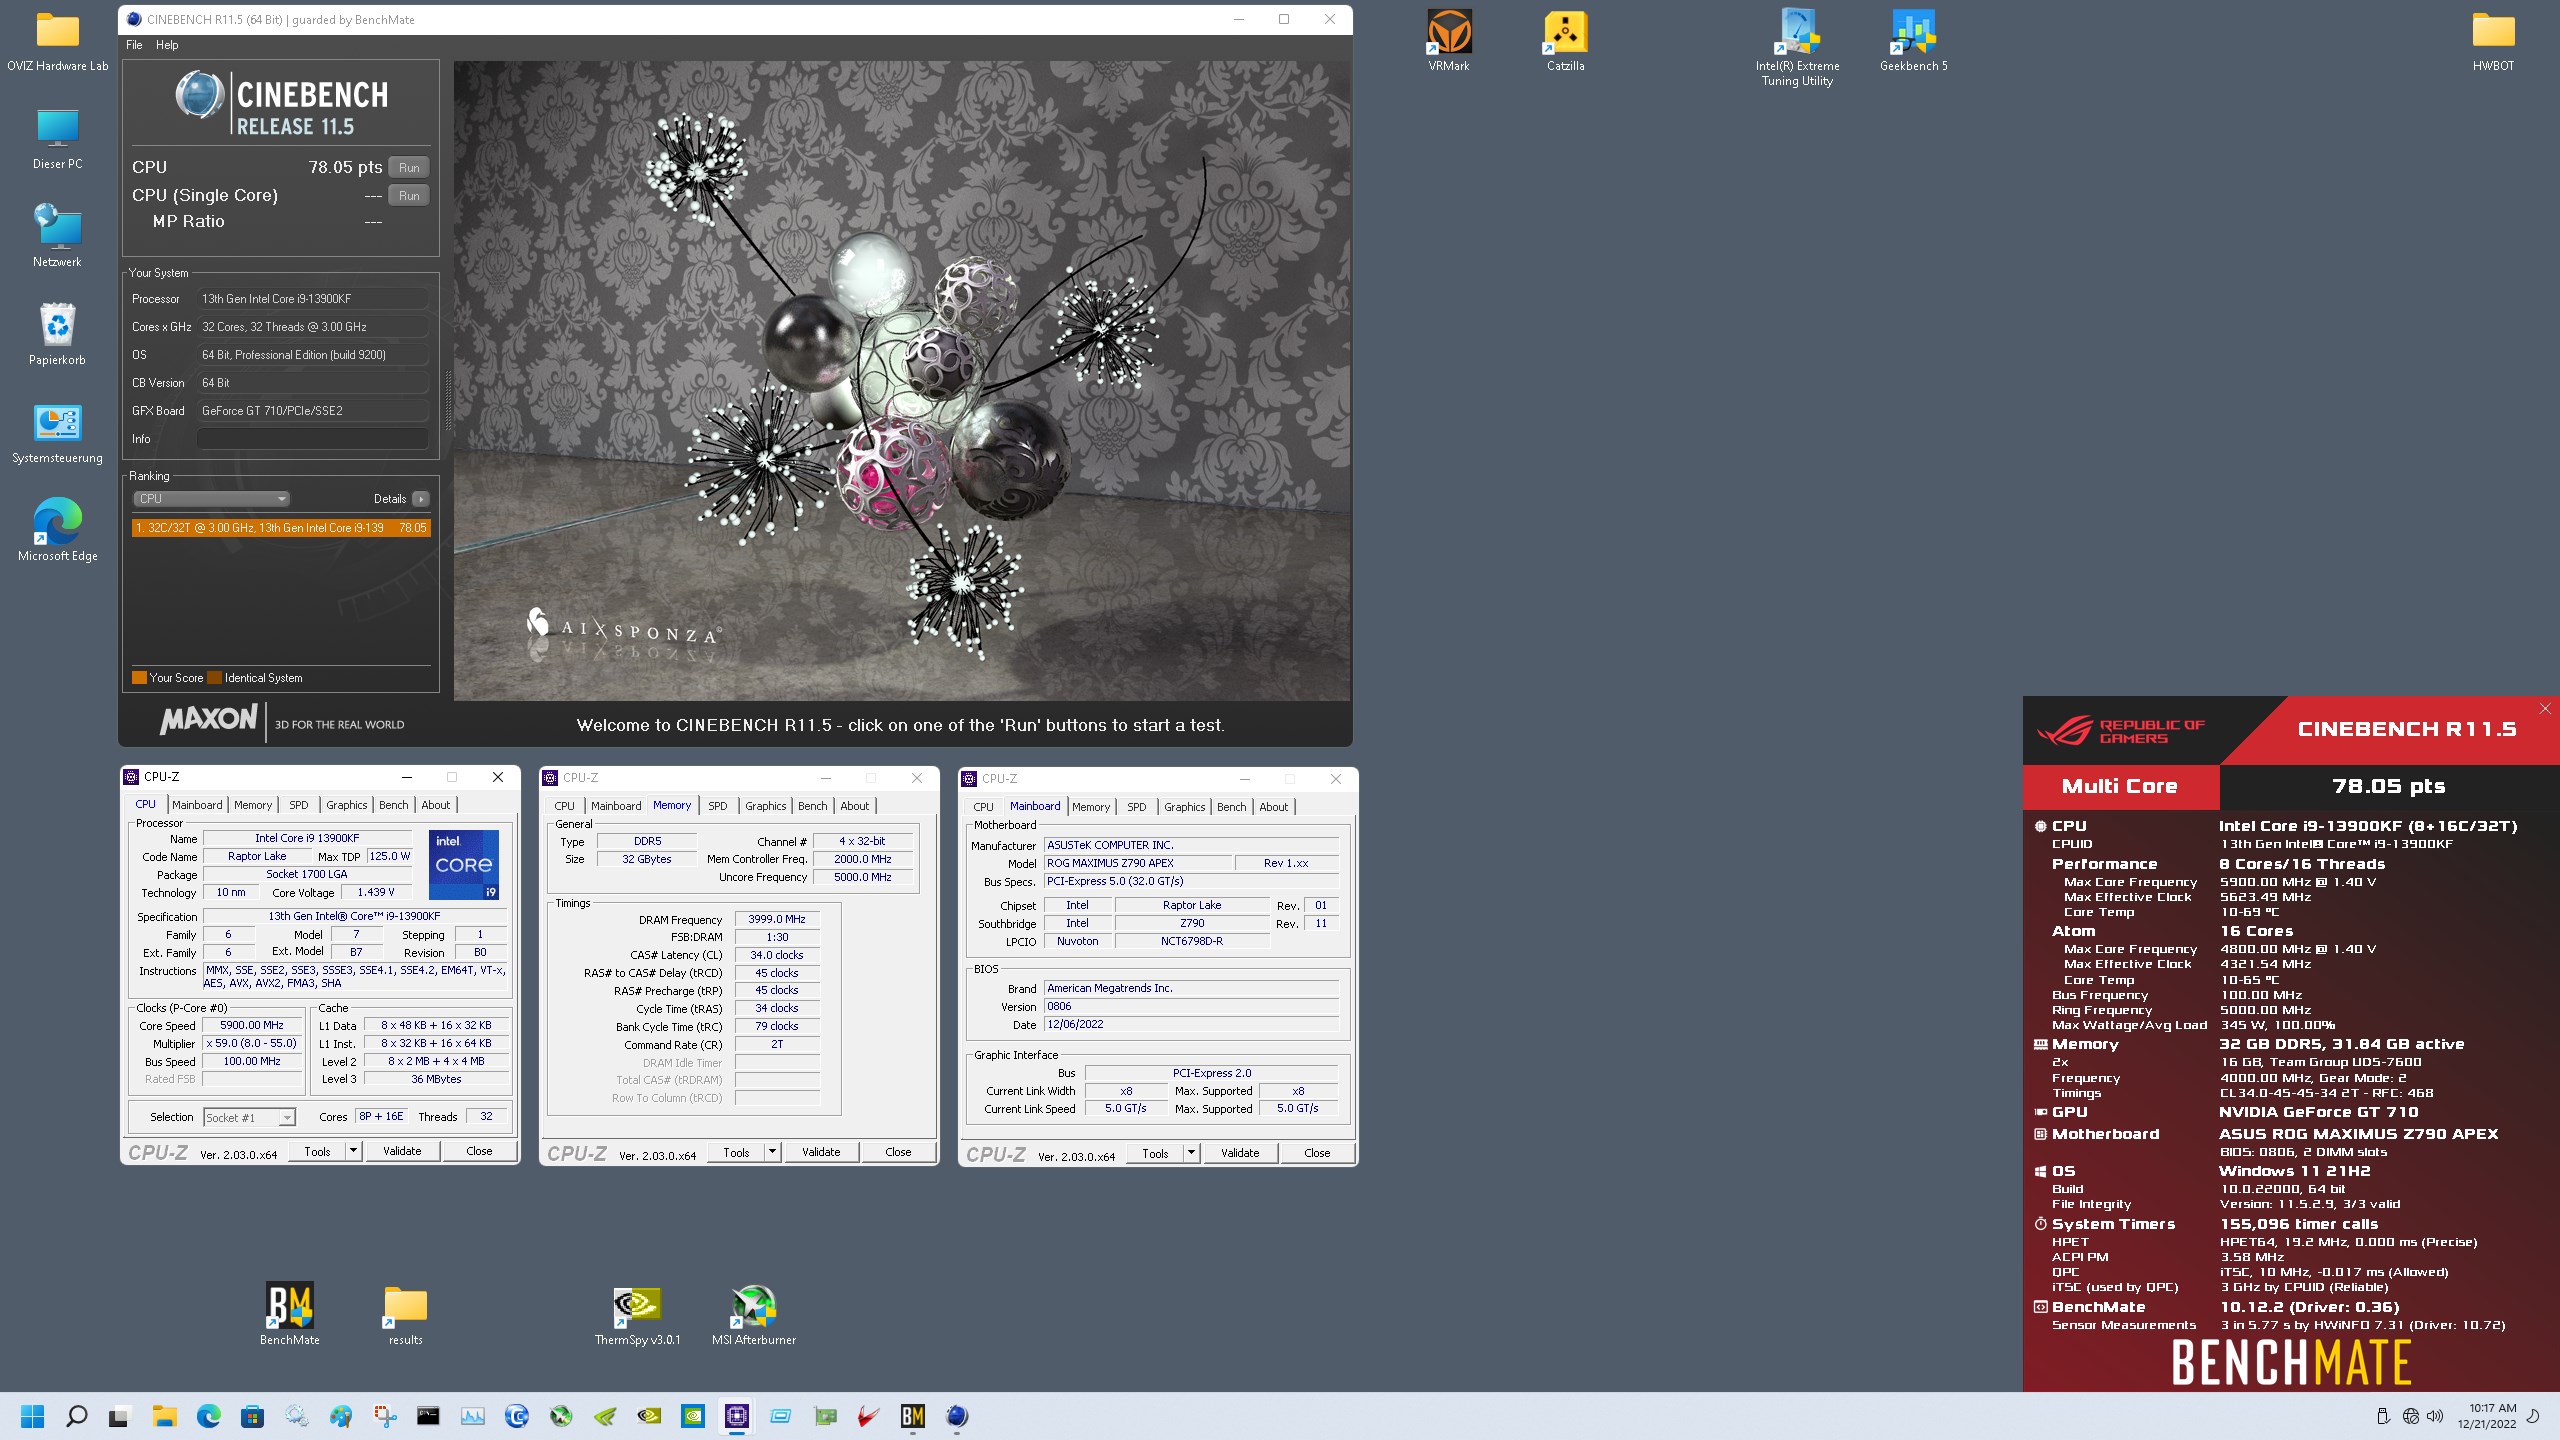Viewport: 2560px width, 1440px height.
Task: Click the '78.05 pts' Multi Core score in BenchMate
Action: tap(2389, 786)
